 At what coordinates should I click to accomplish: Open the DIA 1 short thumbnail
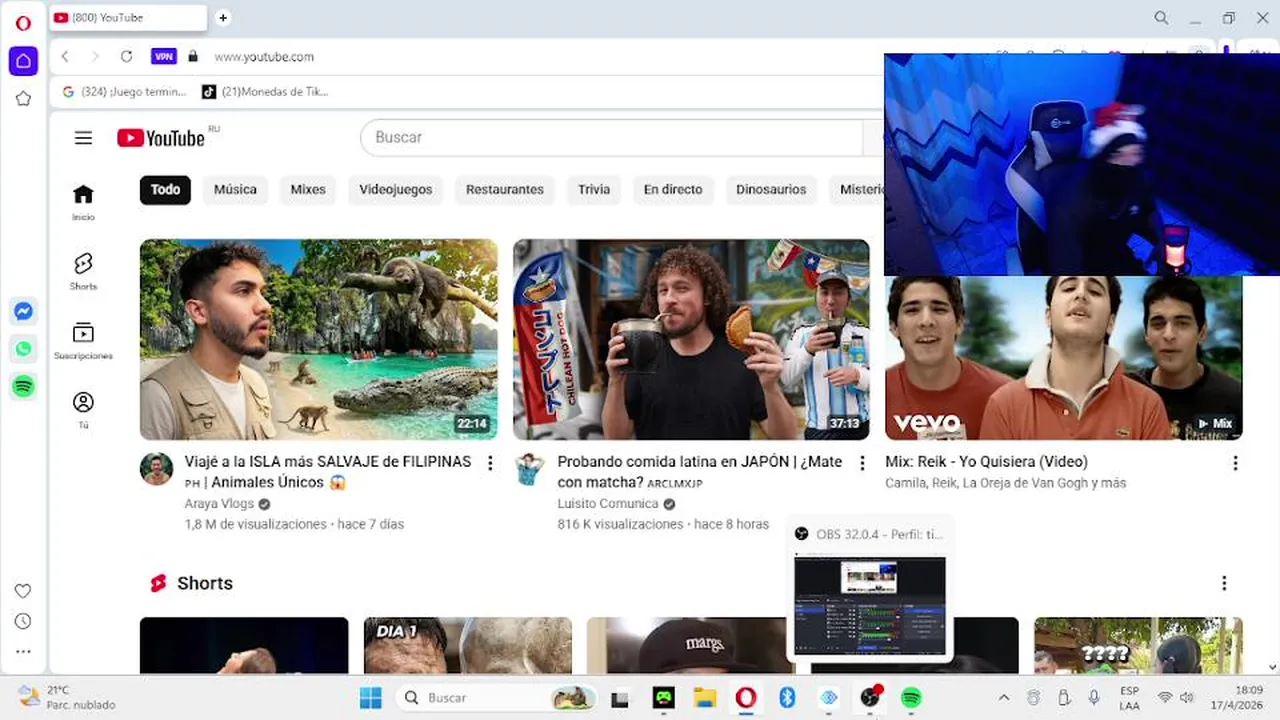[x=468, y=645]
